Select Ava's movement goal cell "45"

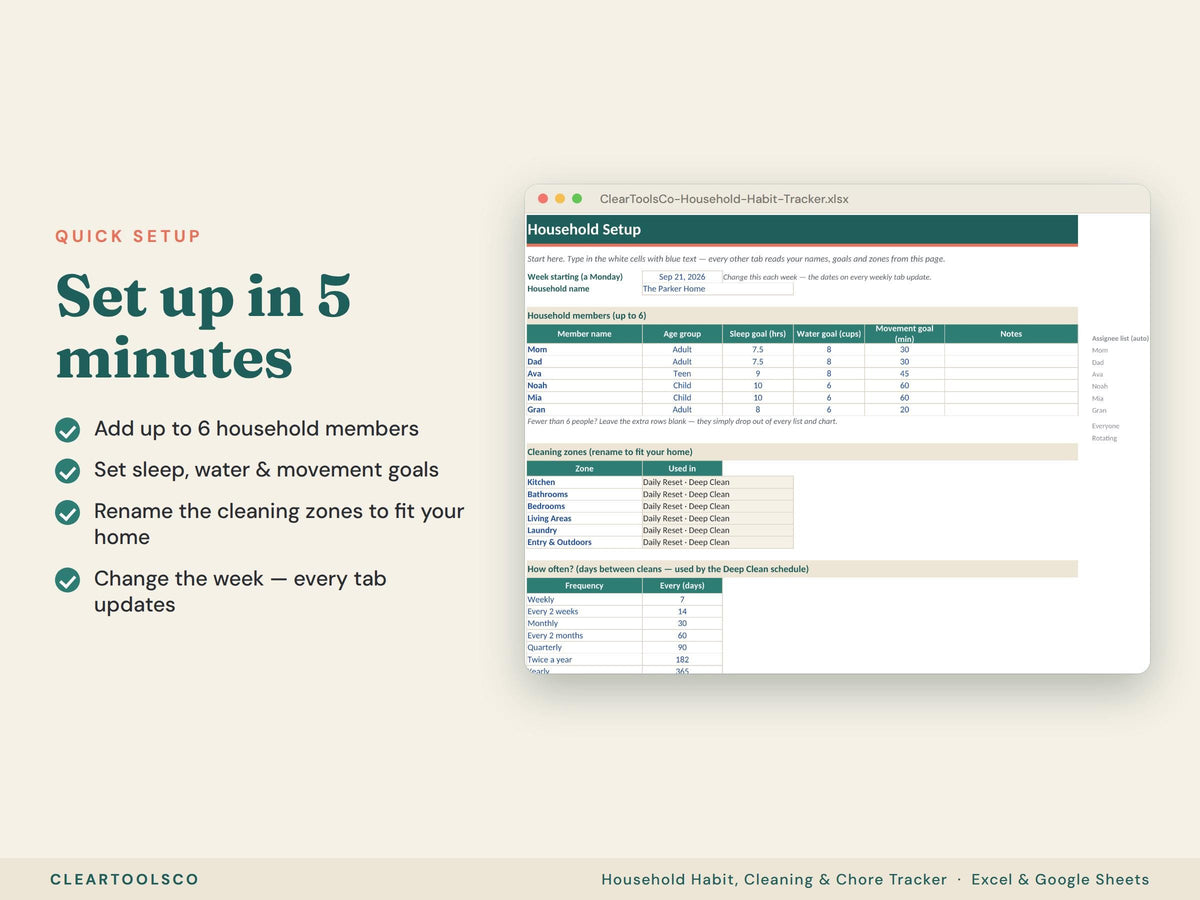[x=904, y=374]
